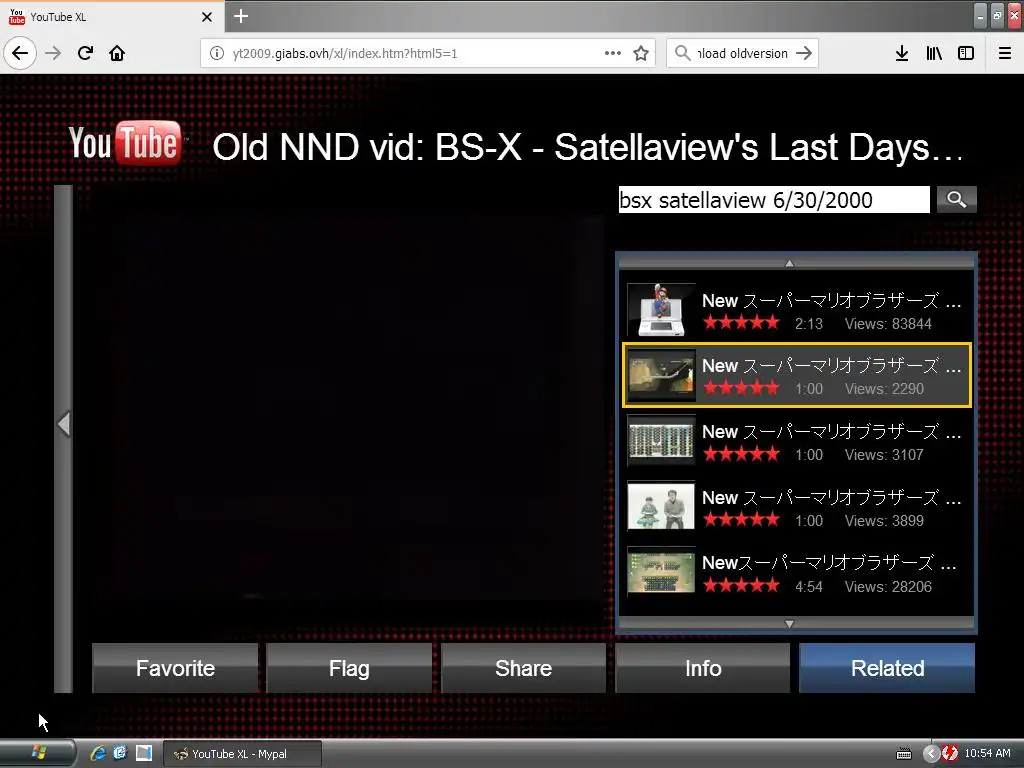This screenshot has height=768, width=1024.
Task: Select the video with 3107 views thumbnail
Action: (x=661, y=441)
